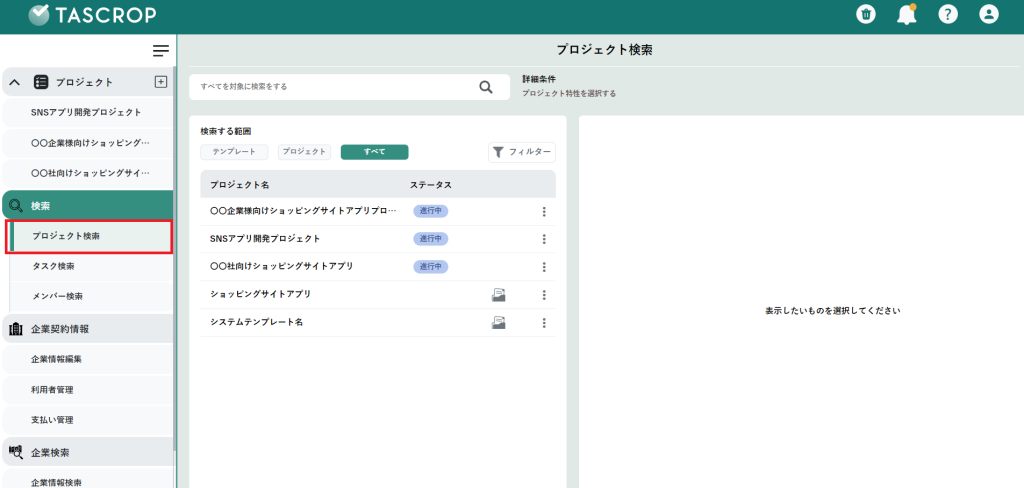Viewport: 1024px width, 488px height.
Task: Click the プロジェクト名 column header
Action: pos(240,185)
